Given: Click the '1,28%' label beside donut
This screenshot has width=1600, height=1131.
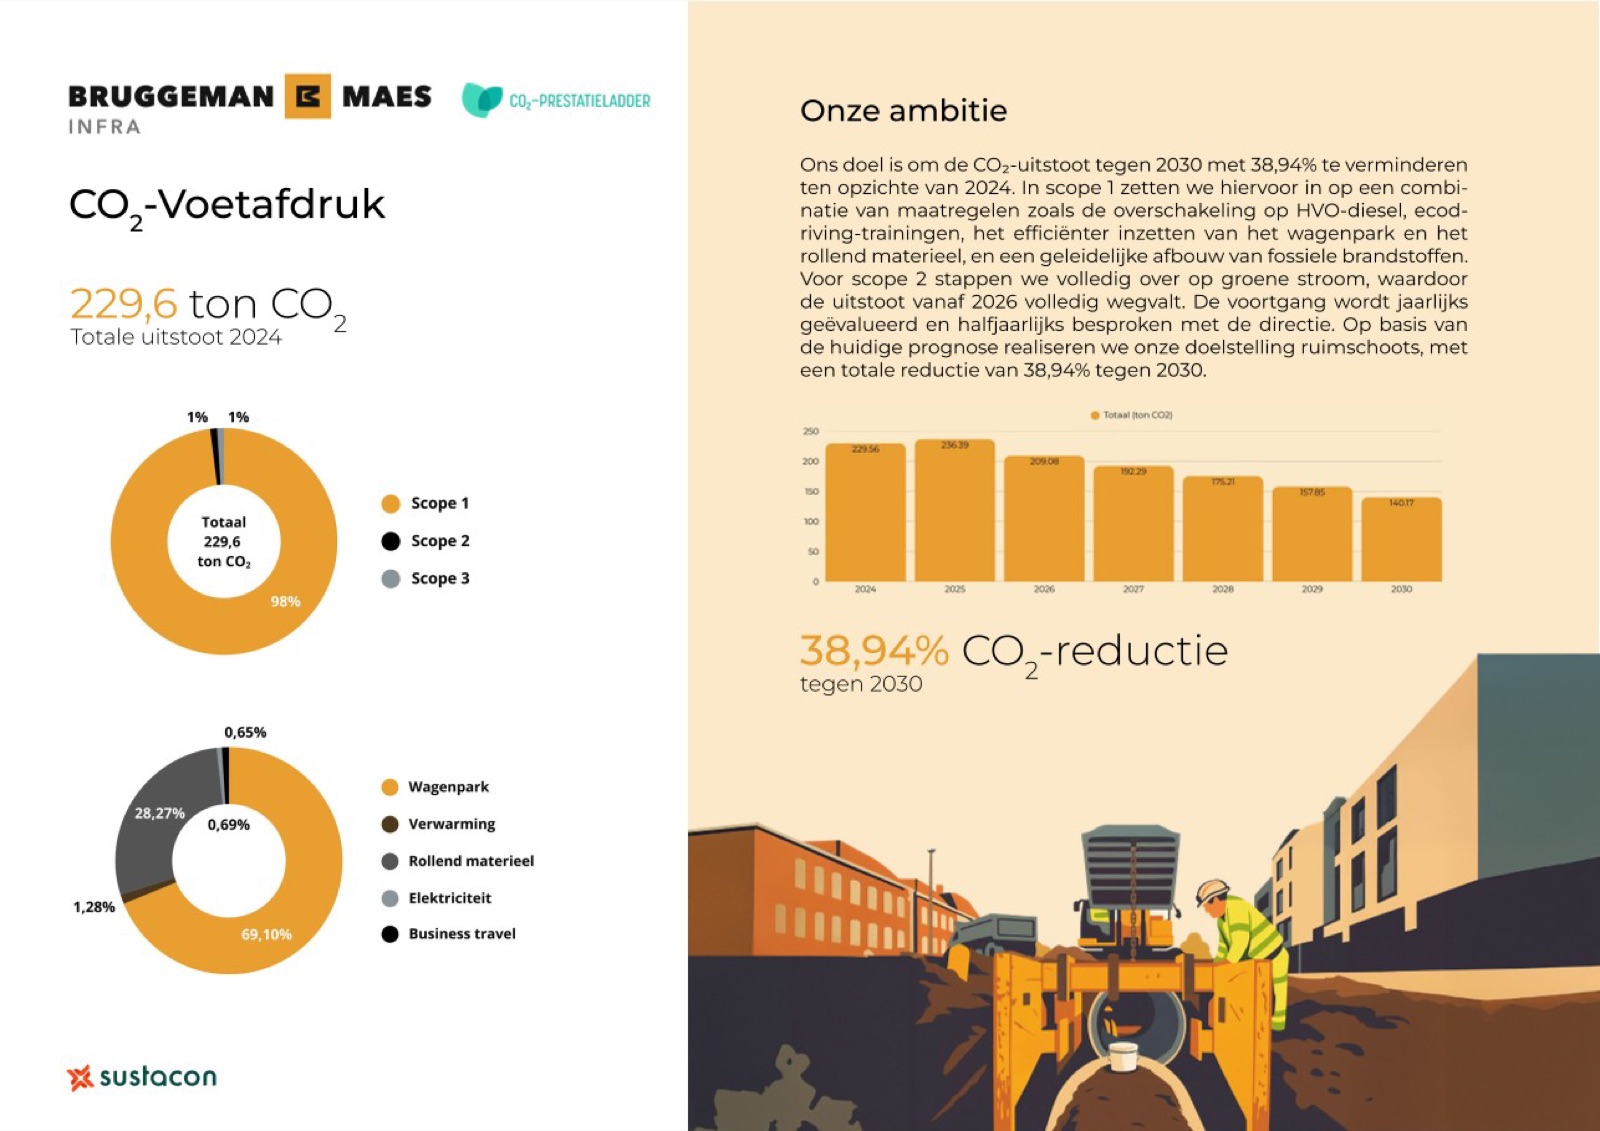Looking at the screenshot, I should point(94,907).
